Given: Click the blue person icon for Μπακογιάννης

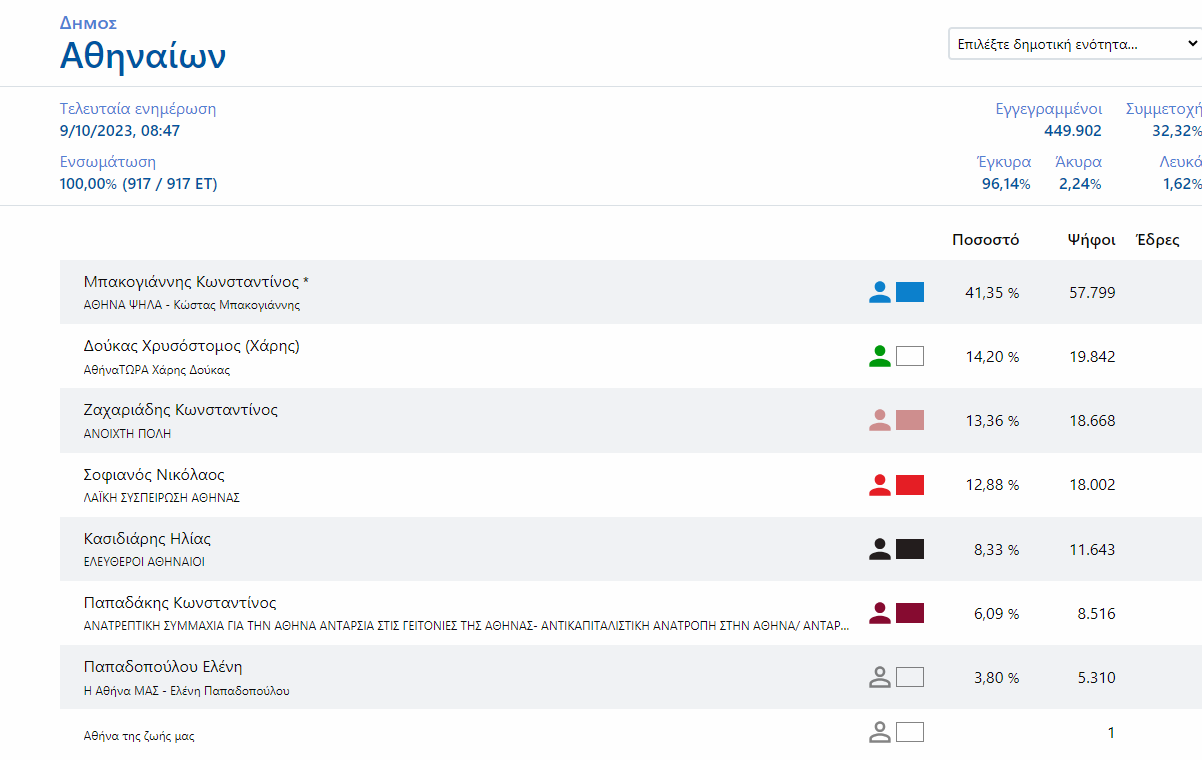Looking at the screenshot, I should [879, 292].
